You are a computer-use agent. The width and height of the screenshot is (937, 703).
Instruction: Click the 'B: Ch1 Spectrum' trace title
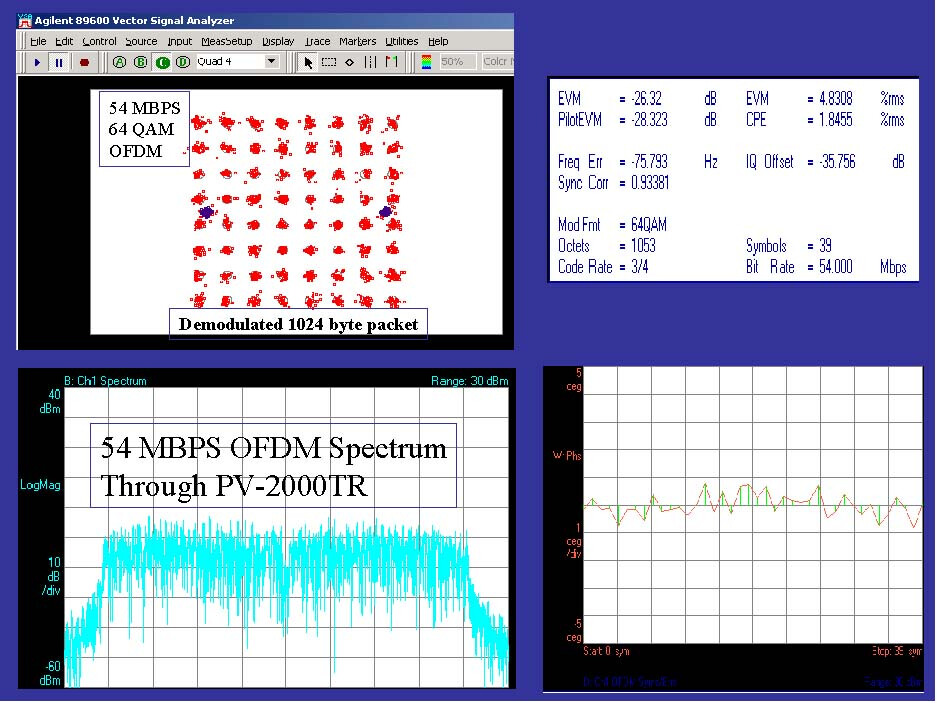point(105,381)
